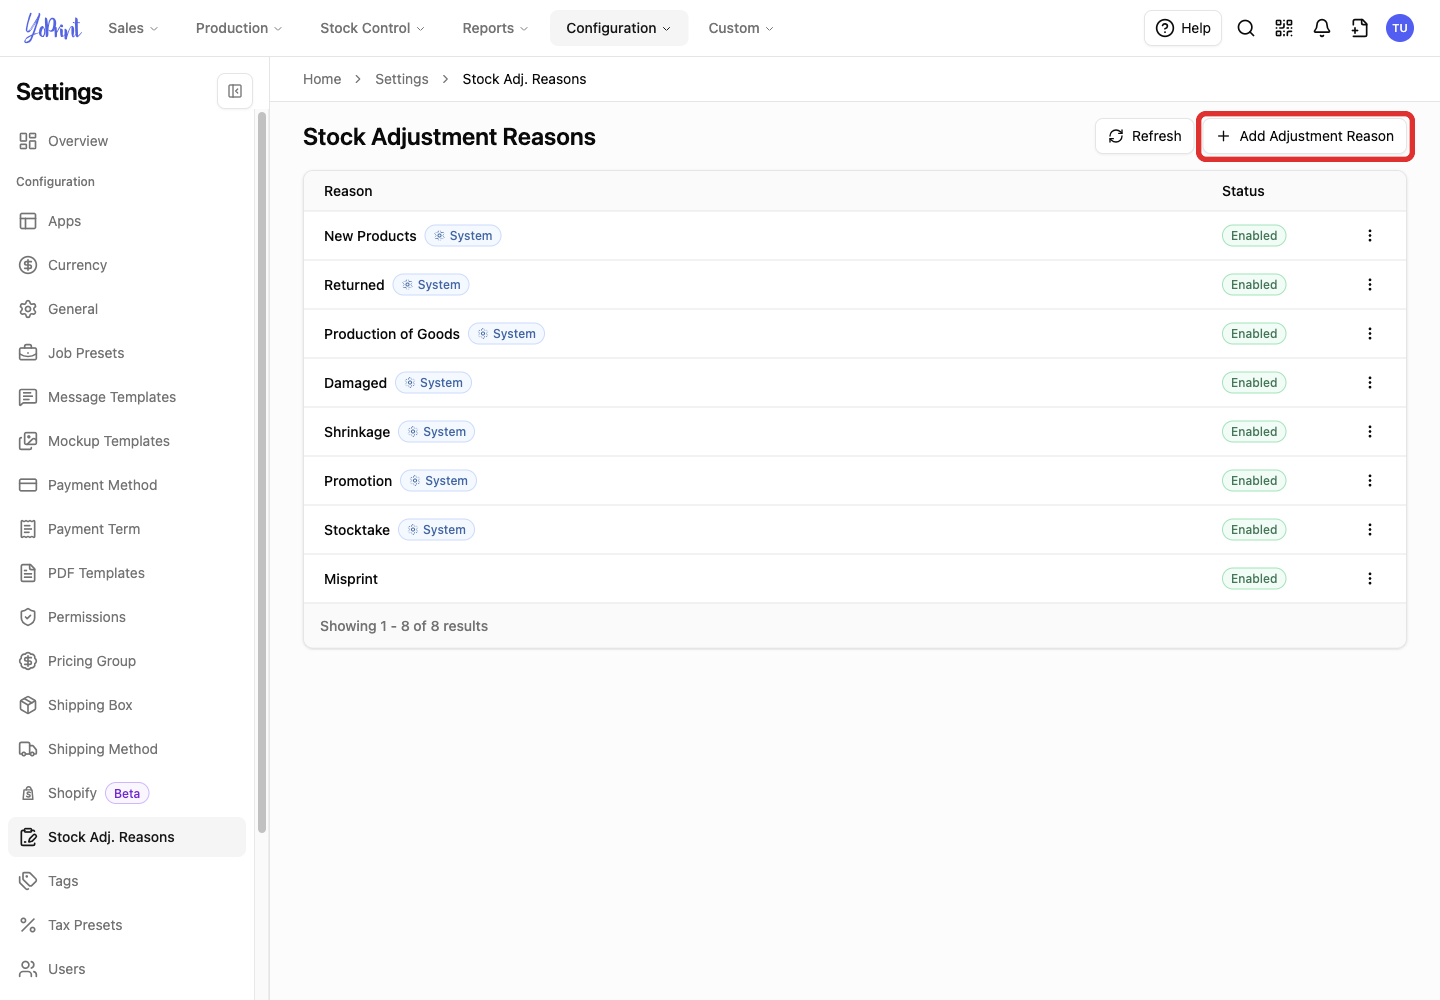Open Tags settings in sidebar

127,881
